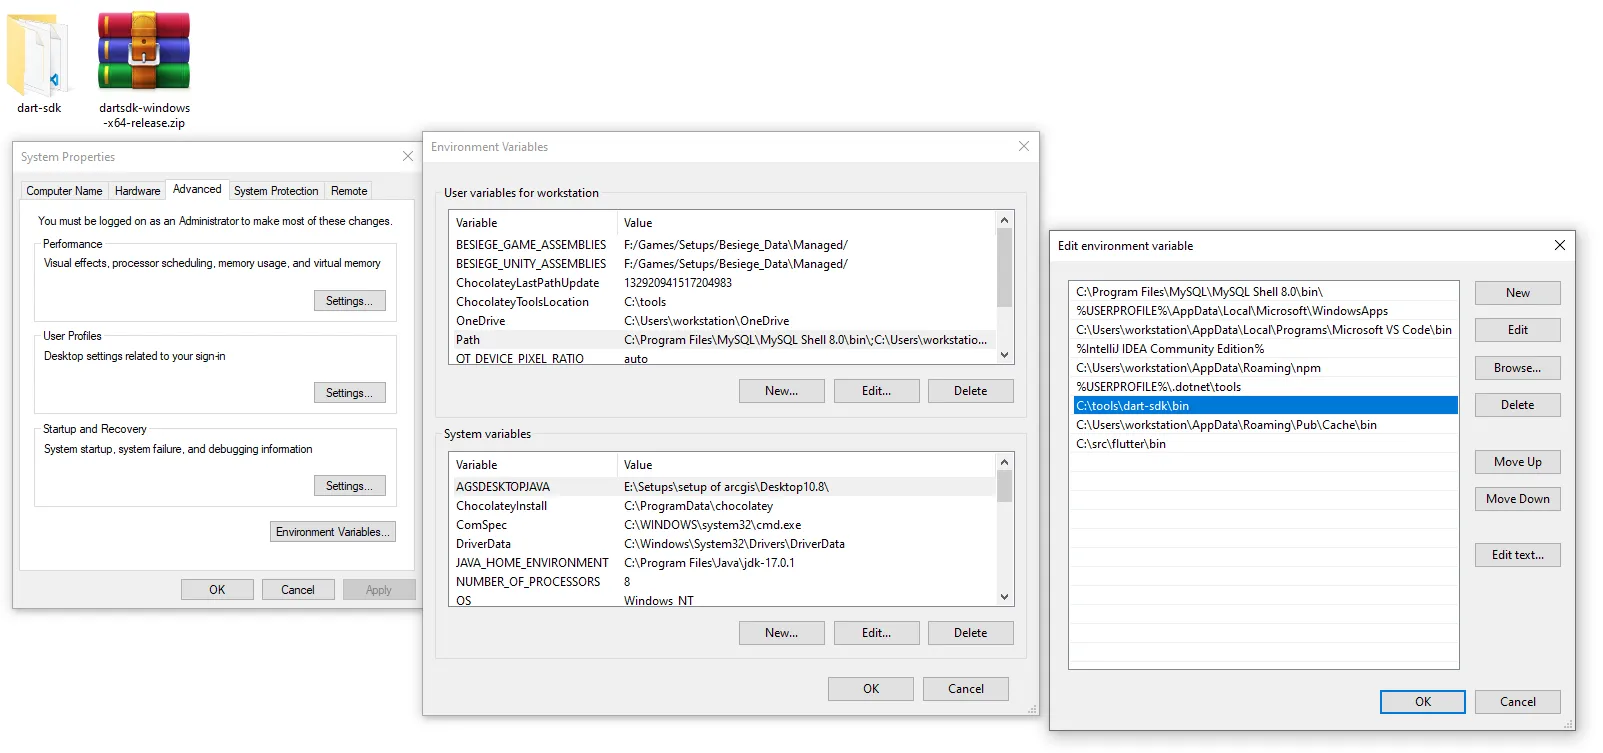Confirm System Properties with OK
Image resolution: width=1603 pixels, height=753 pixels.
[217, 590]
